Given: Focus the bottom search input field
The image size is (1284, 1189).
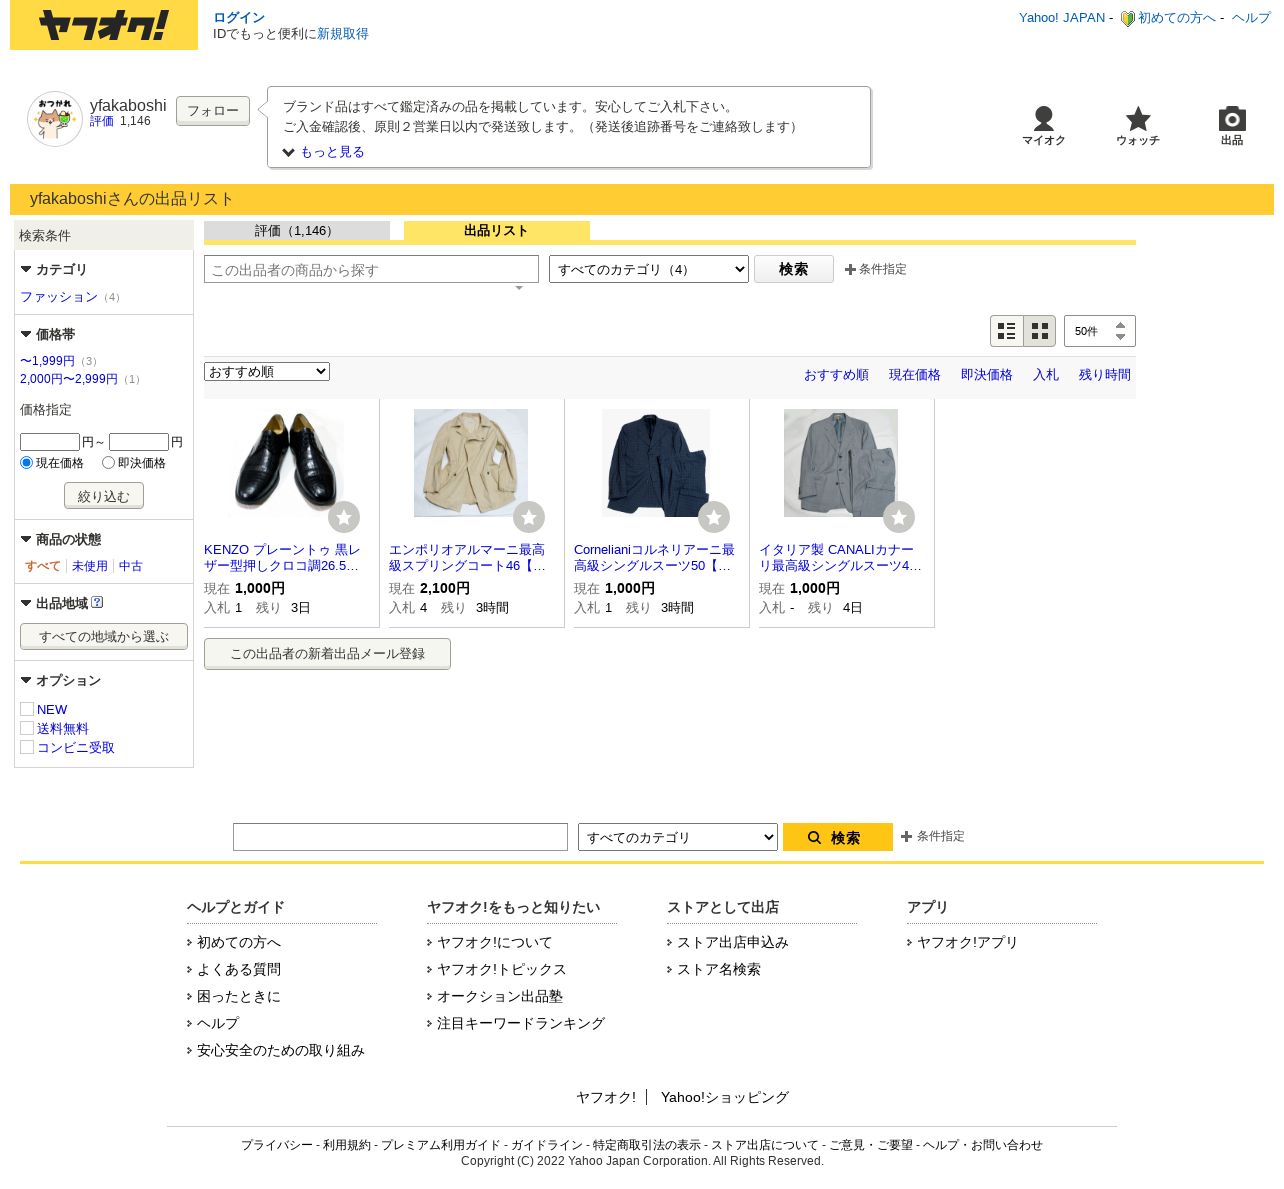Looking at the screenshot, I should (x=400, y=837).
